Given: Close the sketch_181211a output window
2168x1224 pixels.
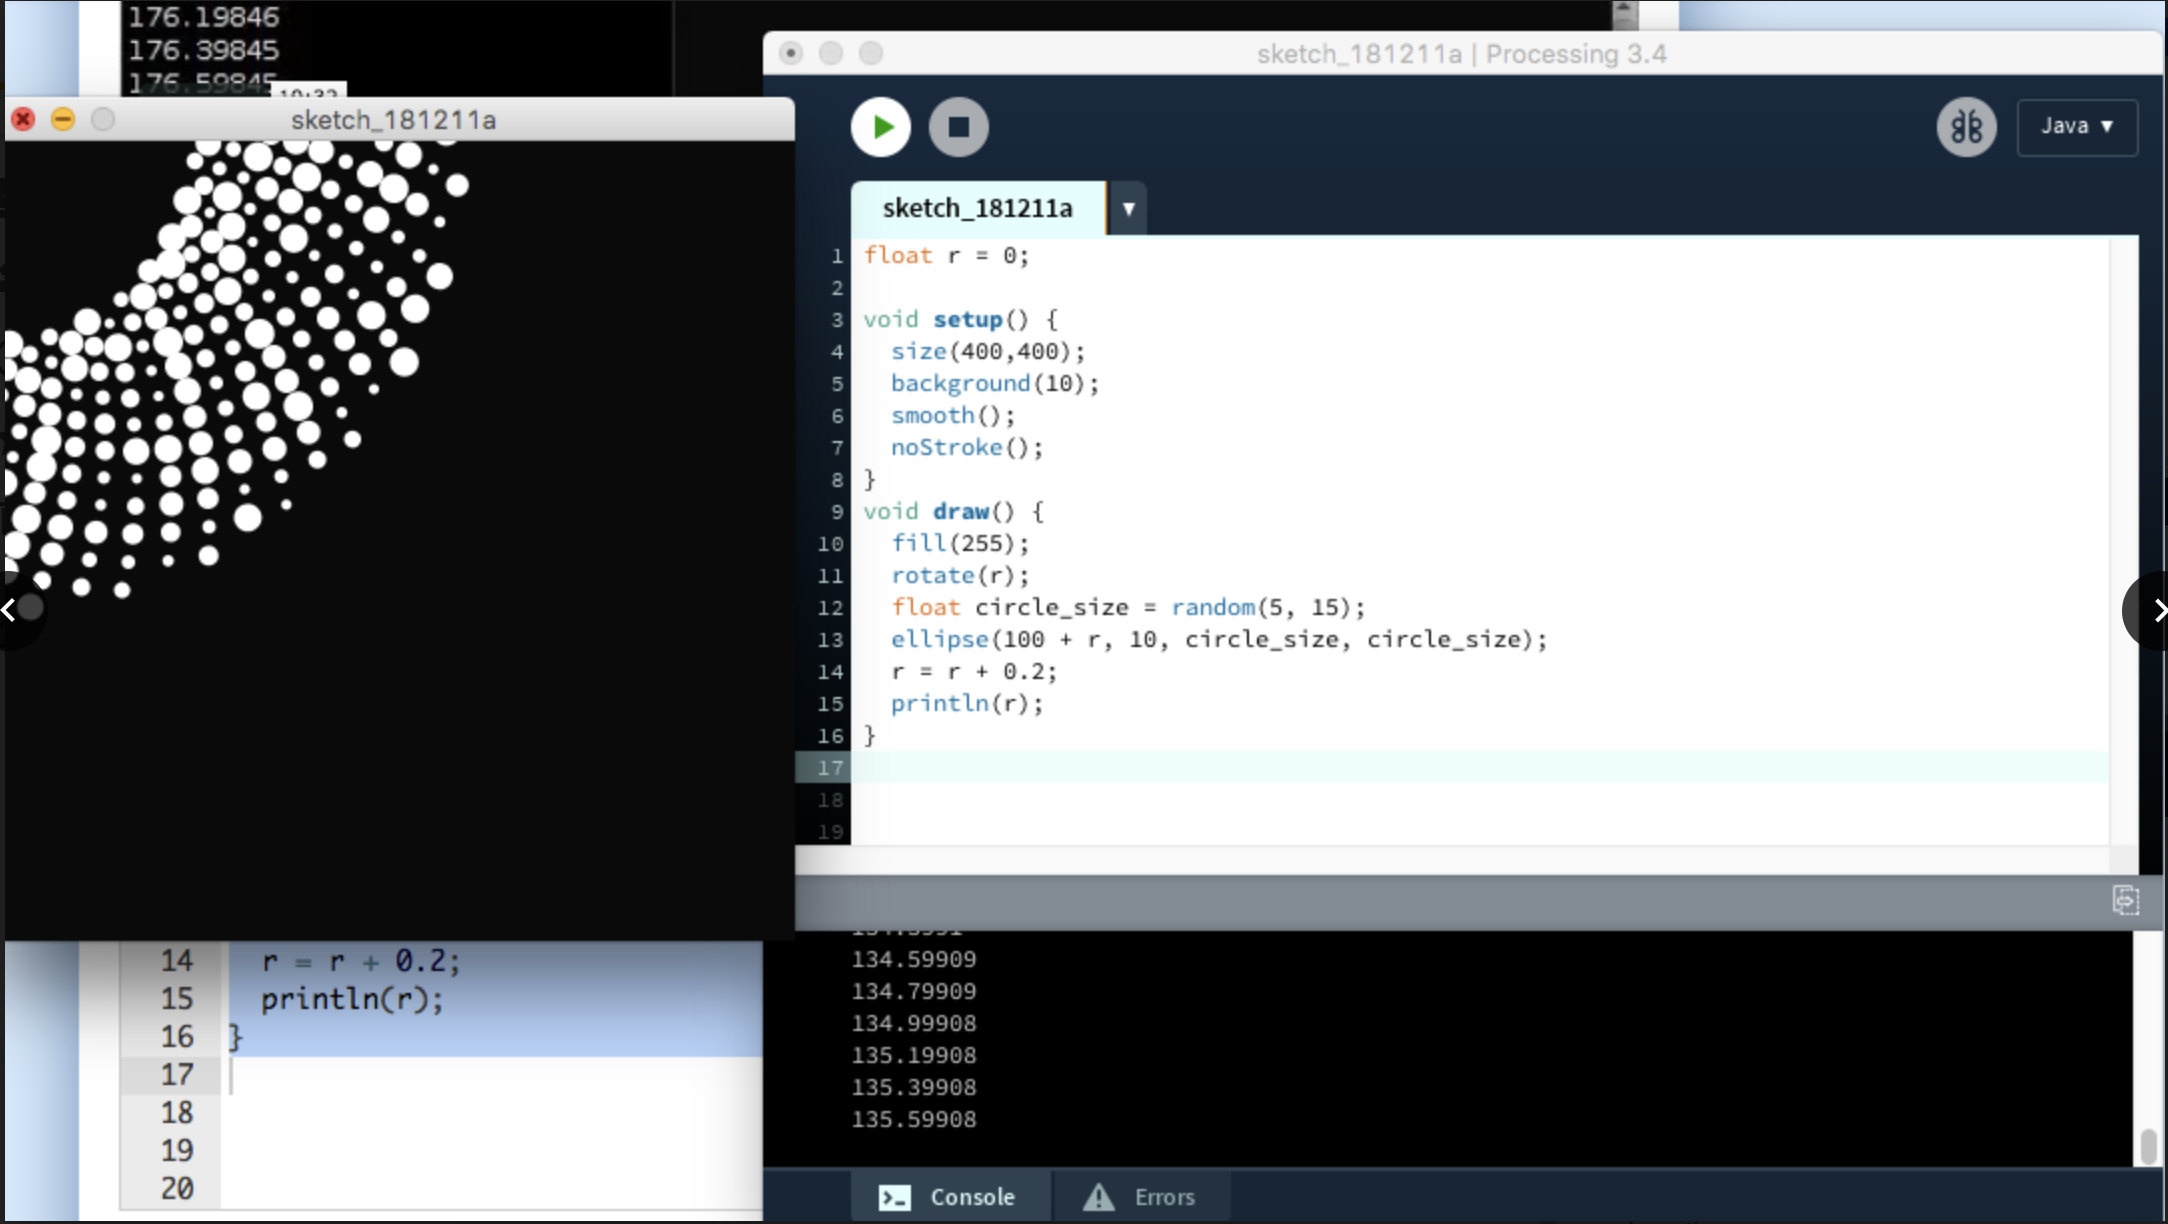Looking at the screenshot, I should coord(23,120).
